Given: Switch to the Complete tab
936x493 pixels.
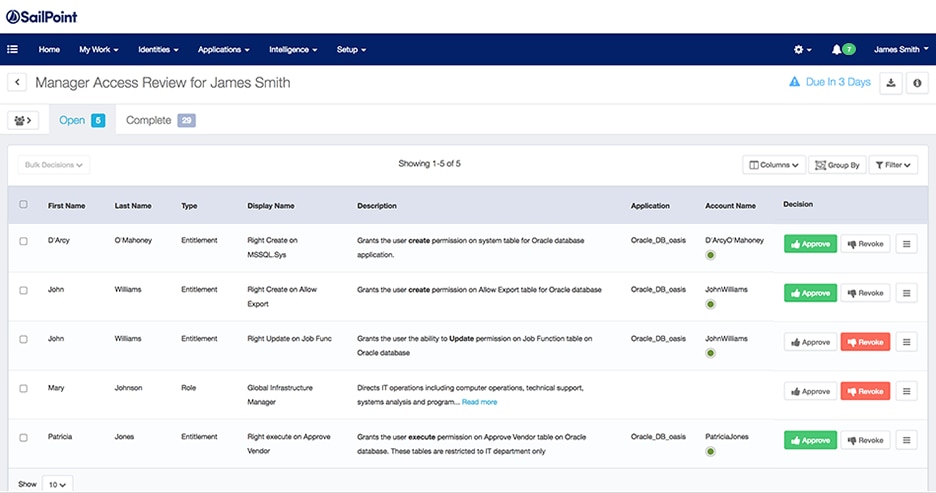Looking at the screenshot, I should click(x=160, y=120).
